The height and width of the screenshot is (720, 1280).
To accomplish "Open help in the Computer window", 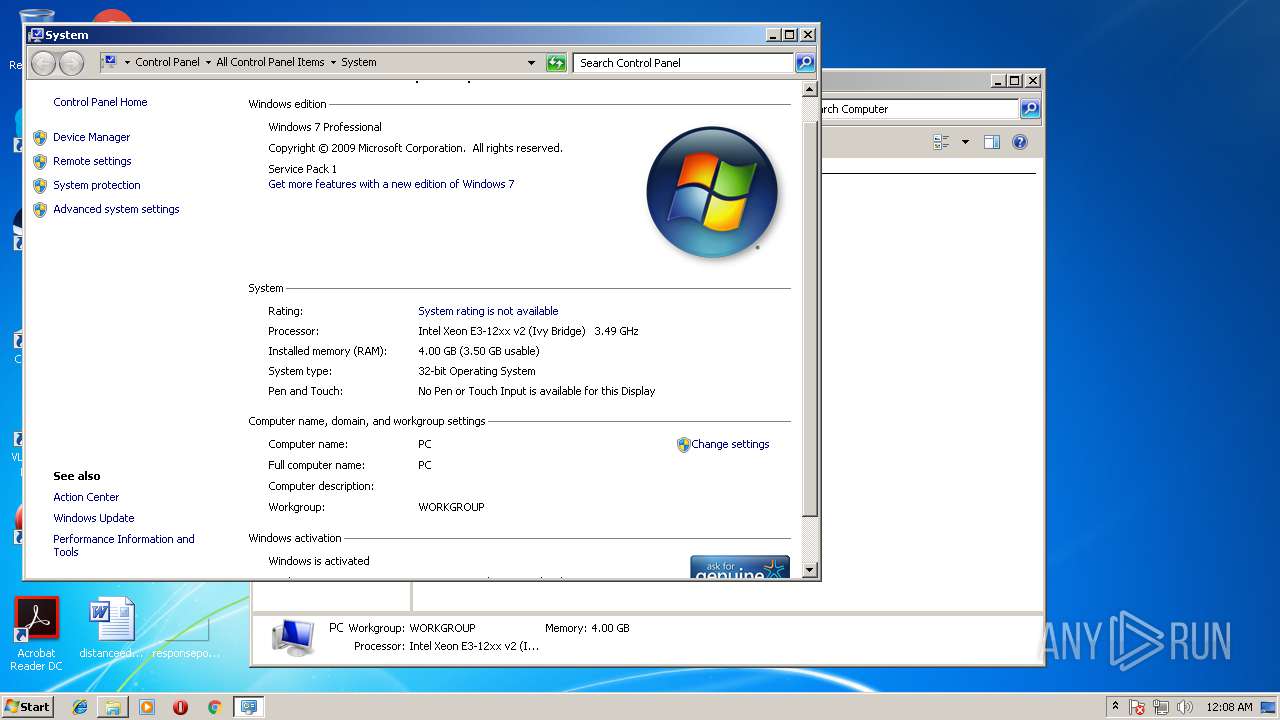I will (x=1020, y=142).
